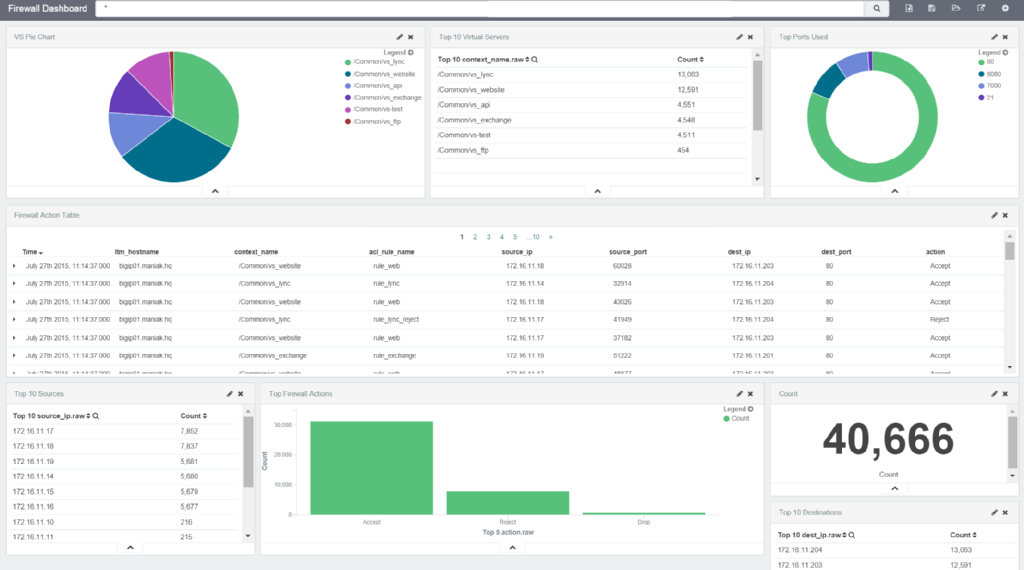Screen dimensions: 1024x570
Task: Remove the Top Firewall Actions panel
Action: 750,394
